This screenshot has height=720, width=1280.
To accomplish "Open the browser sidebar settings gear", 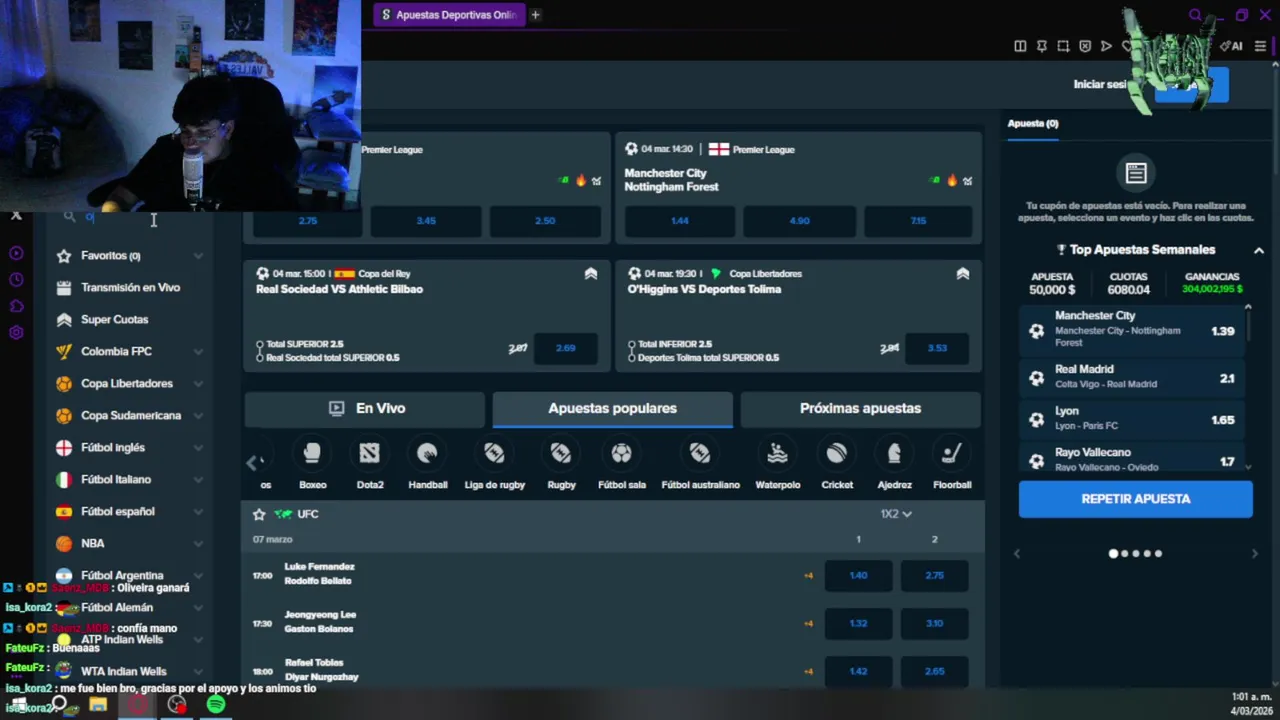I will pos(16,332).
